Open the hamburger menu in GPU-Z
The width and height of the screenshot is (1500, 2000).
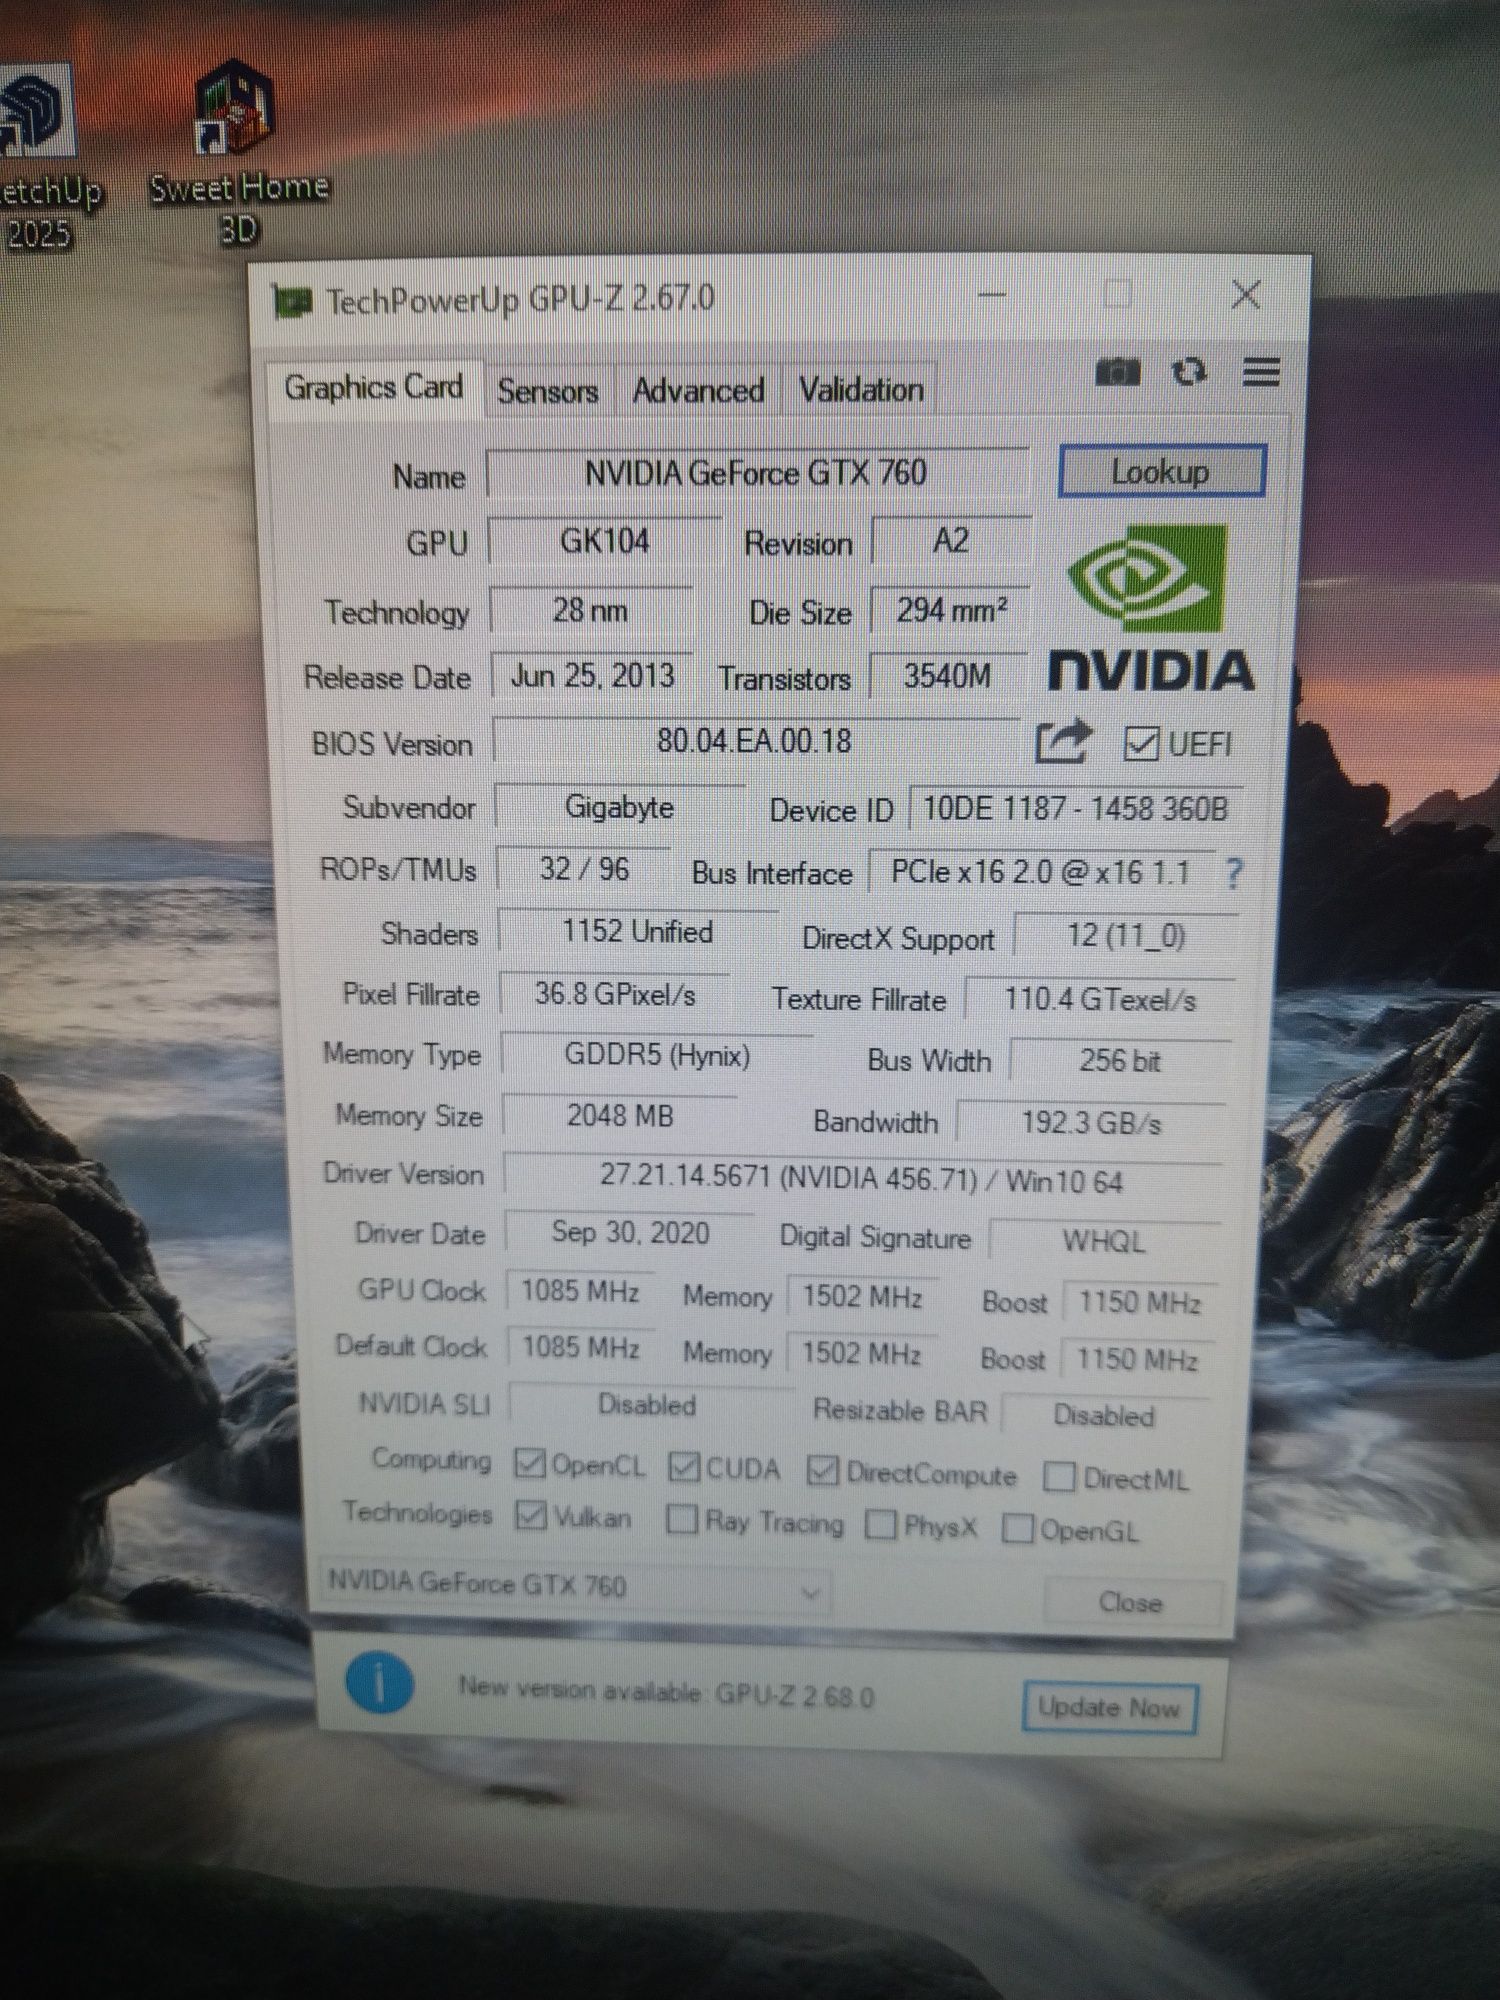tap(1261, 372)
